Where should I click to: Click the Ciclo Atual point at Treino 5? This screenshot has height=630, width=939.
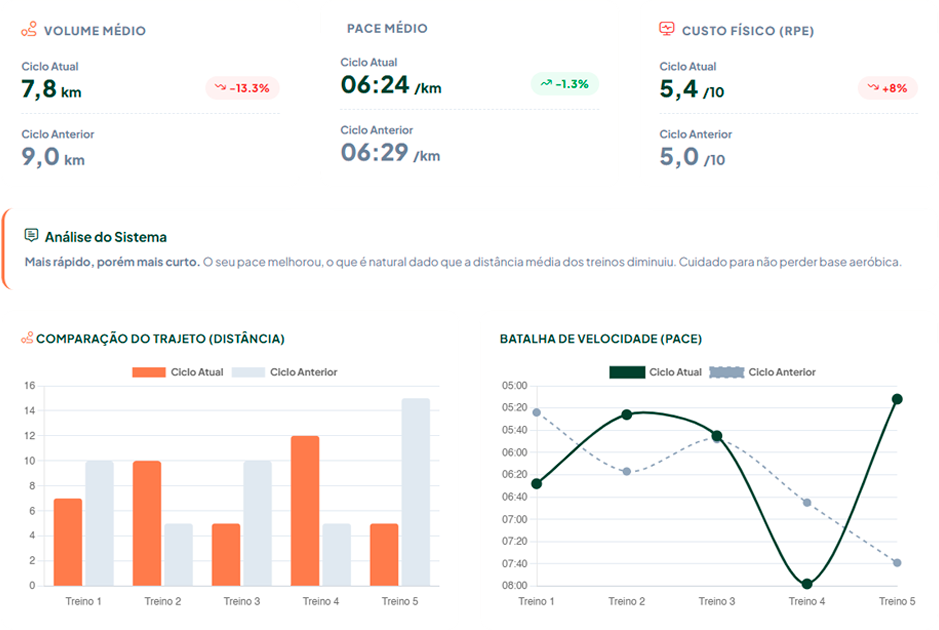coord(897,399)
